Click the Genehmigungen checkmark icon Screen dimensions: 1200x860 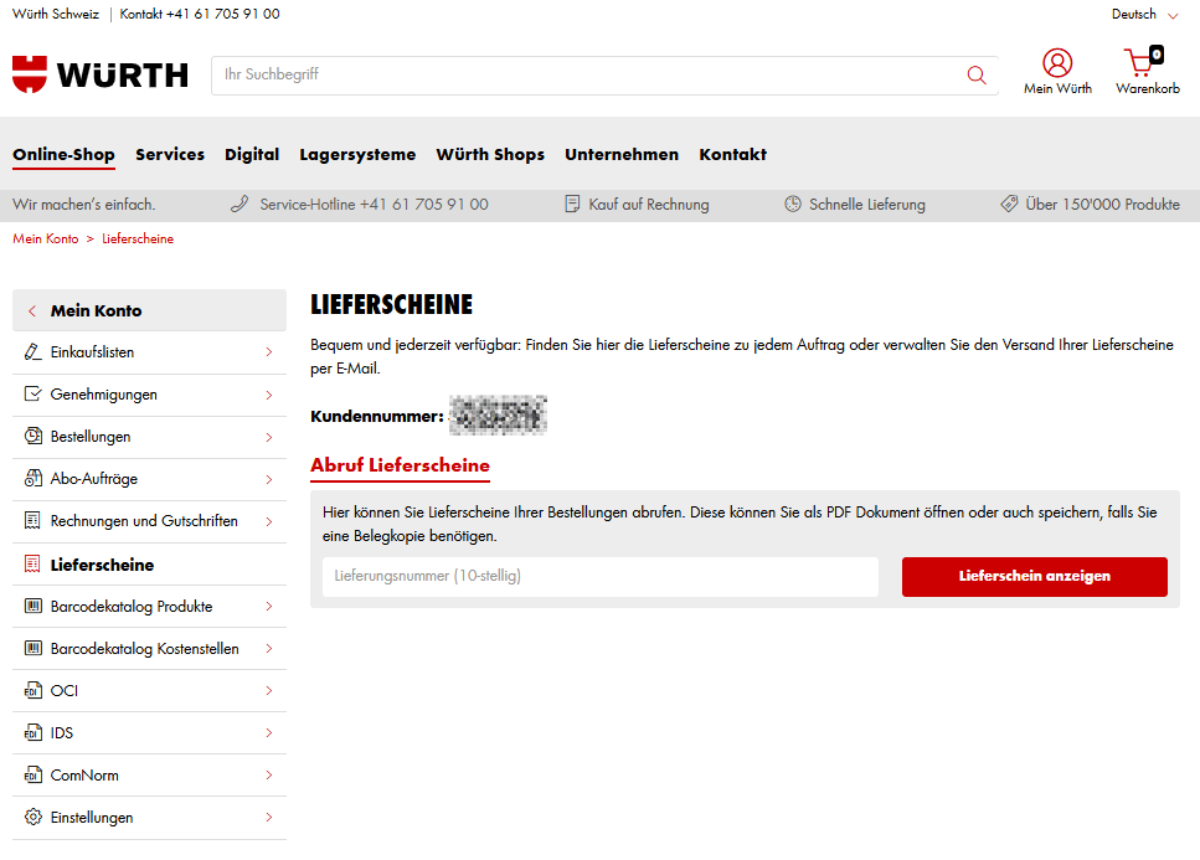pos(32,394)
